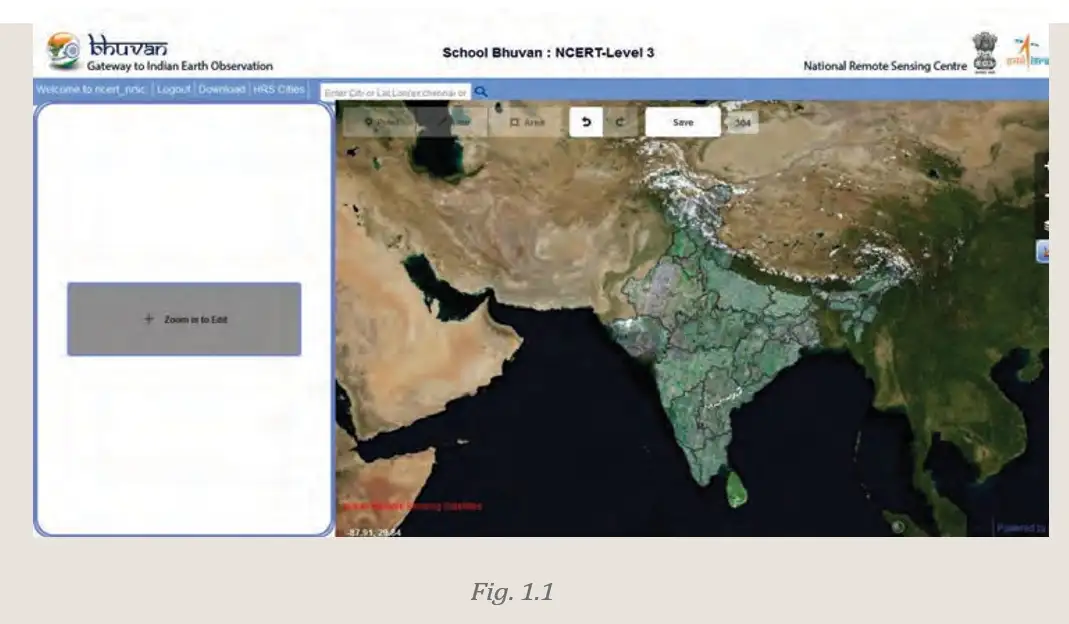
Task: Click the 304 counter badge
Action: (x=742, y=123)
